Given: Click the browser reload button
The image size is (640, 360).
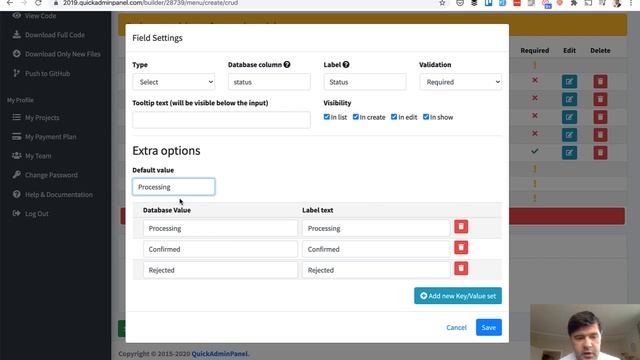Looking at the screenshot, I should (x=38, y=3).
